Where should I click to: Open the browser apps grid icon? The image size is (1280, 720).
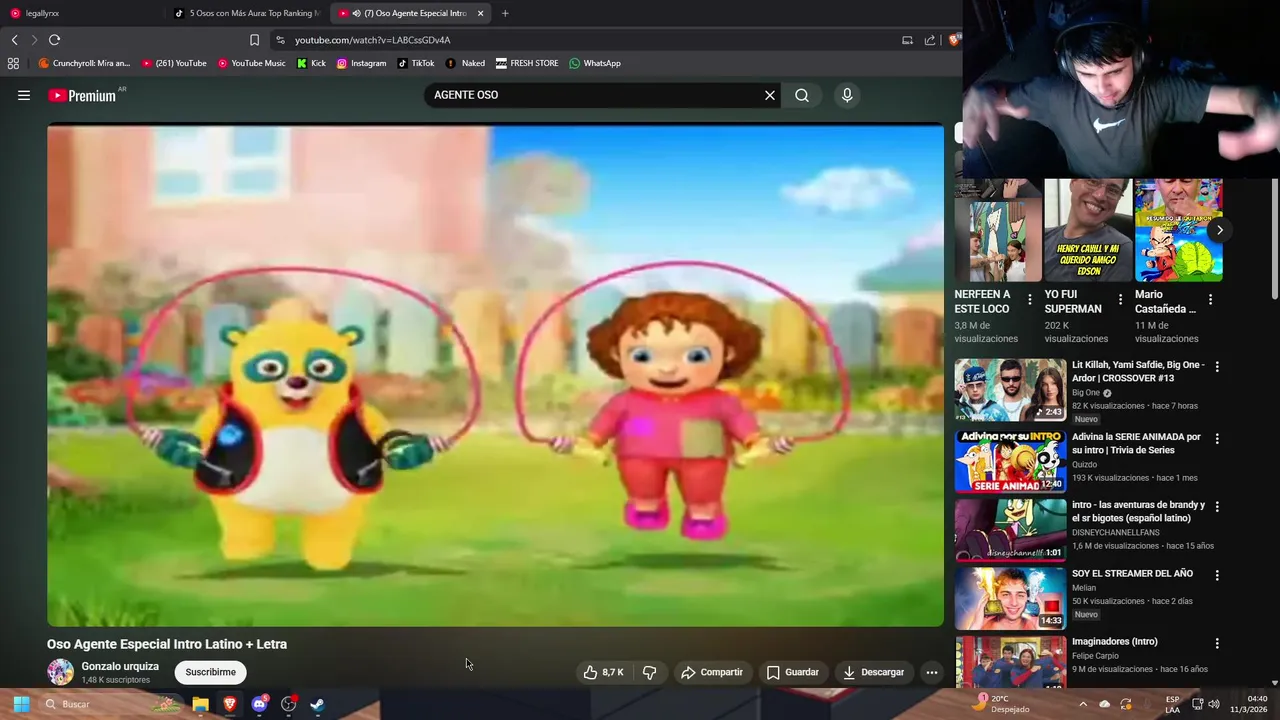pos(13,63)
